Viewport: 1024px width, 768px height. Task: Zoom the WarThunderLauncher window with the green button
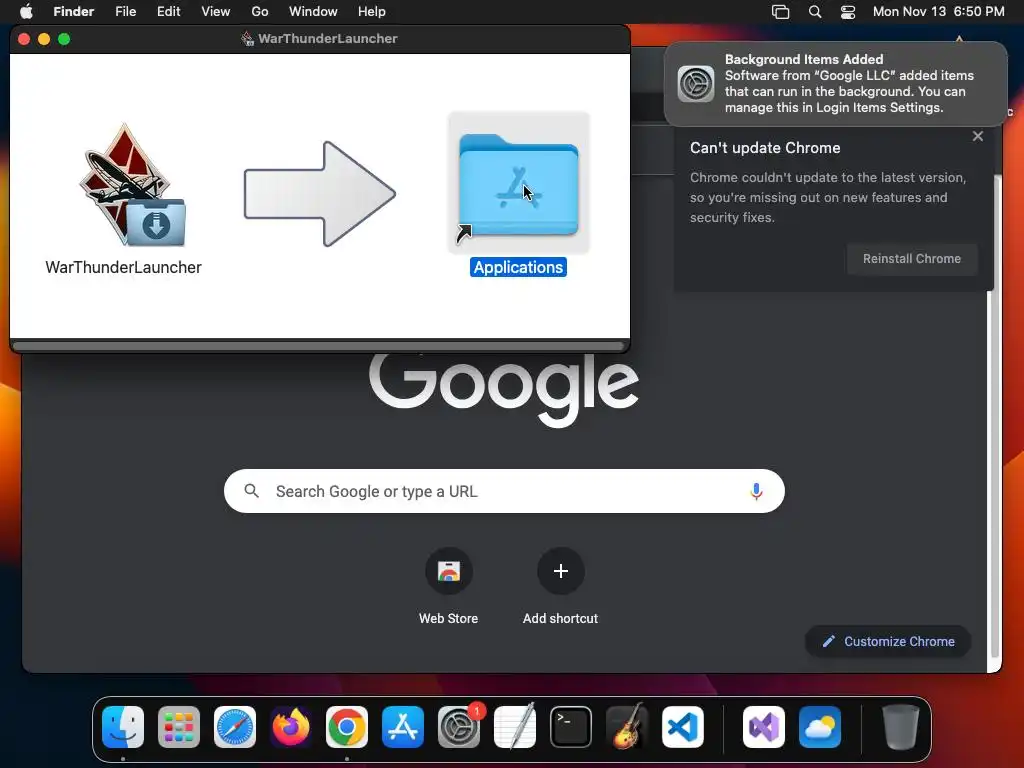tap(64, 39)
